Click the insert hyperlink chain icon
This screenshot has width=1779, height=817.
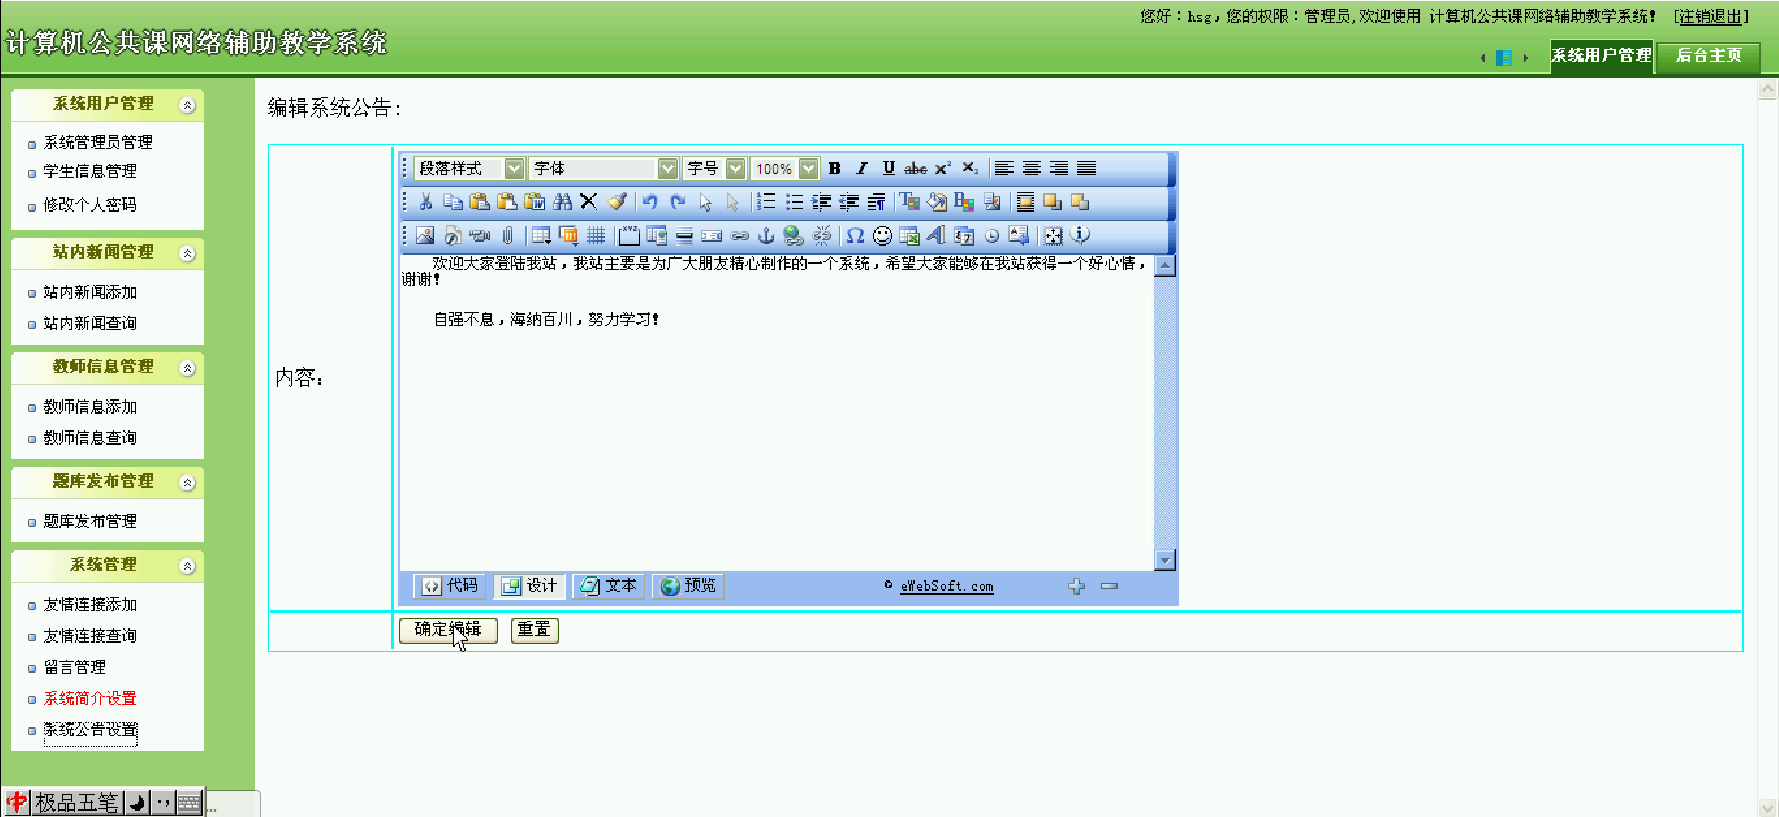pyautogui.click(x=739, y=236)
